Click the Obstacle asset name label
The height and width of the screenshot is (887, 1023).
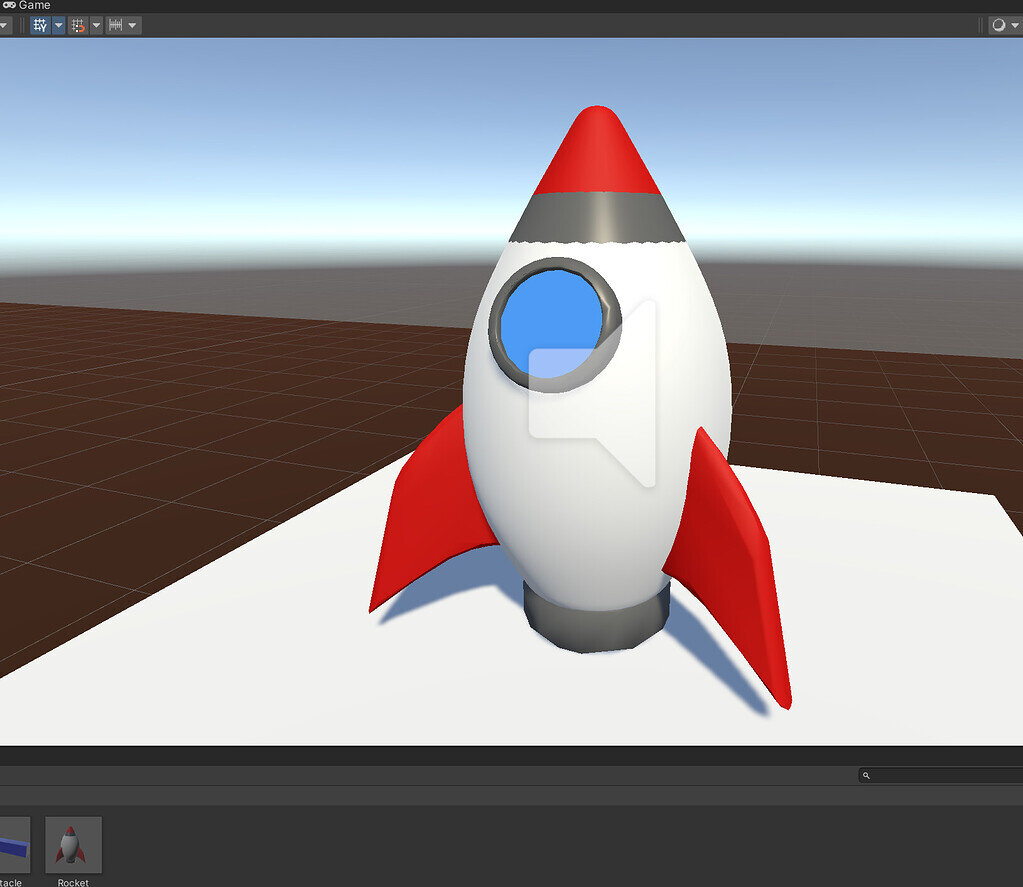point(10,882)
